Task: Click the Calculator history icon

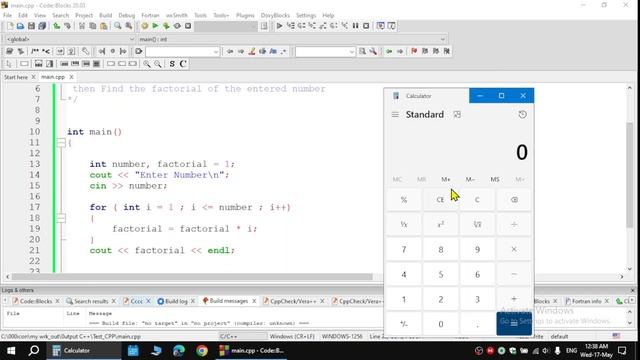Action: point(522,115)
